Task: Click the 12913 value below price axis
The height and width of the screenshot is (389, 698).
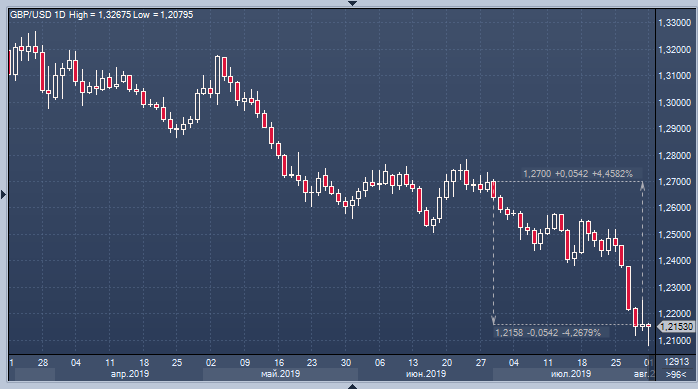Action: click(676, 362)
